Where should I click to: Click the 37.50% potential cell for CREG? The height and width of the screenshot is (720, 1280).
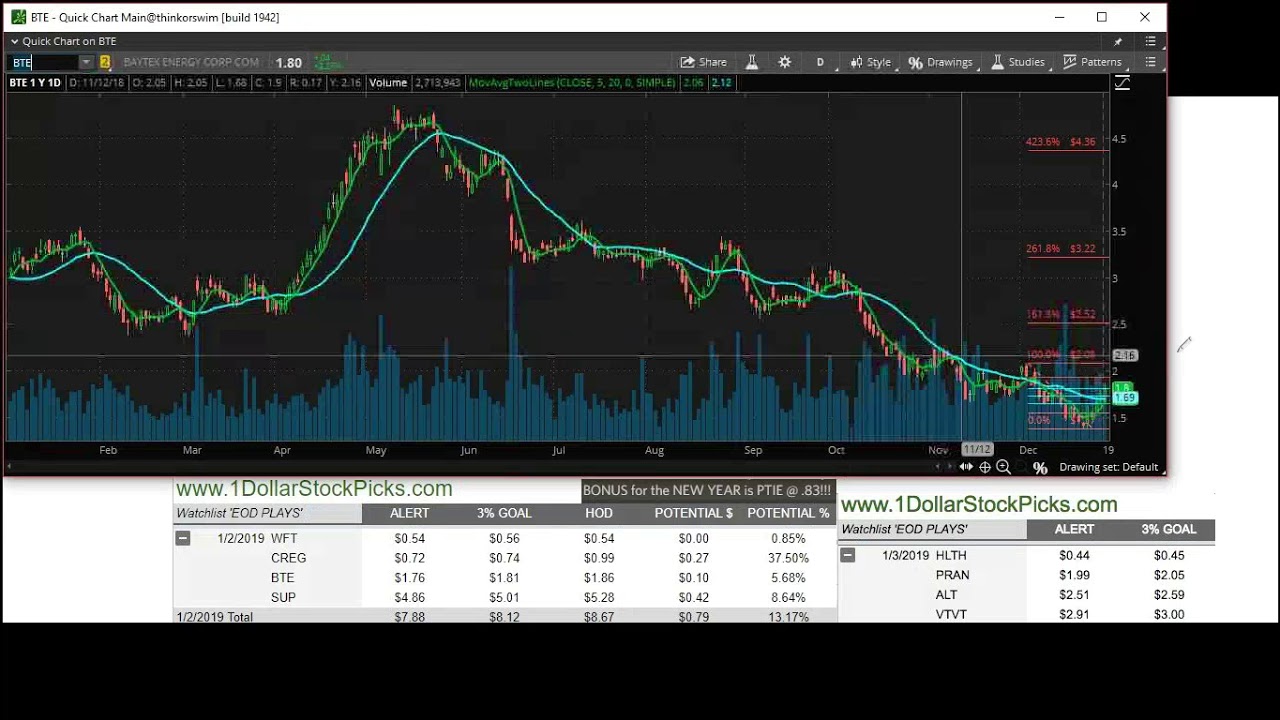pos(788,558)
